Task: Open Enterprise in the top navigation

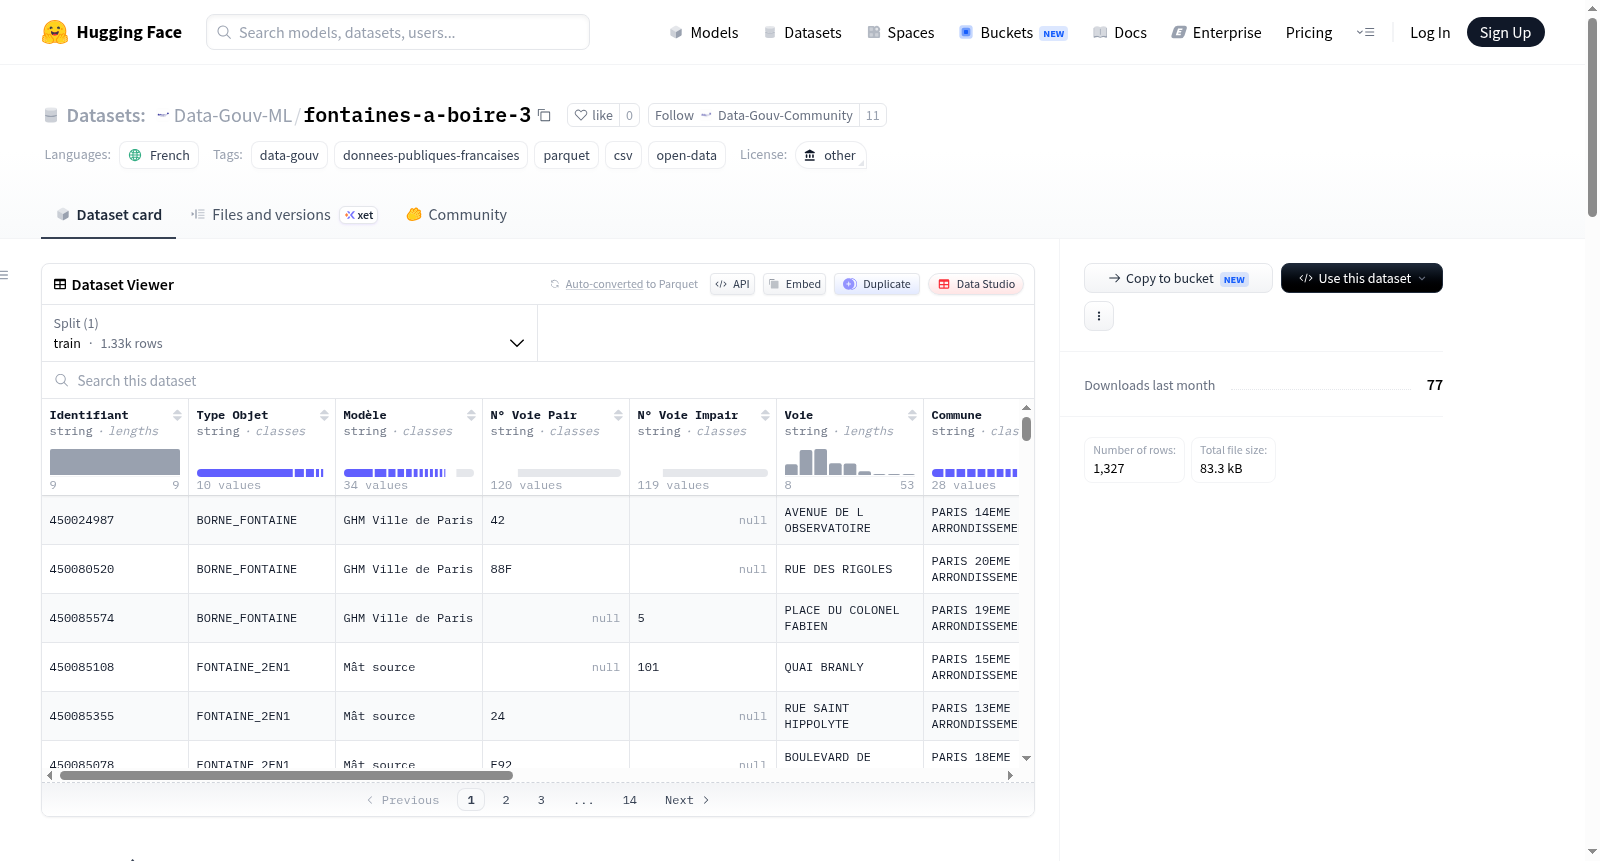Action: coord(1216,32)
